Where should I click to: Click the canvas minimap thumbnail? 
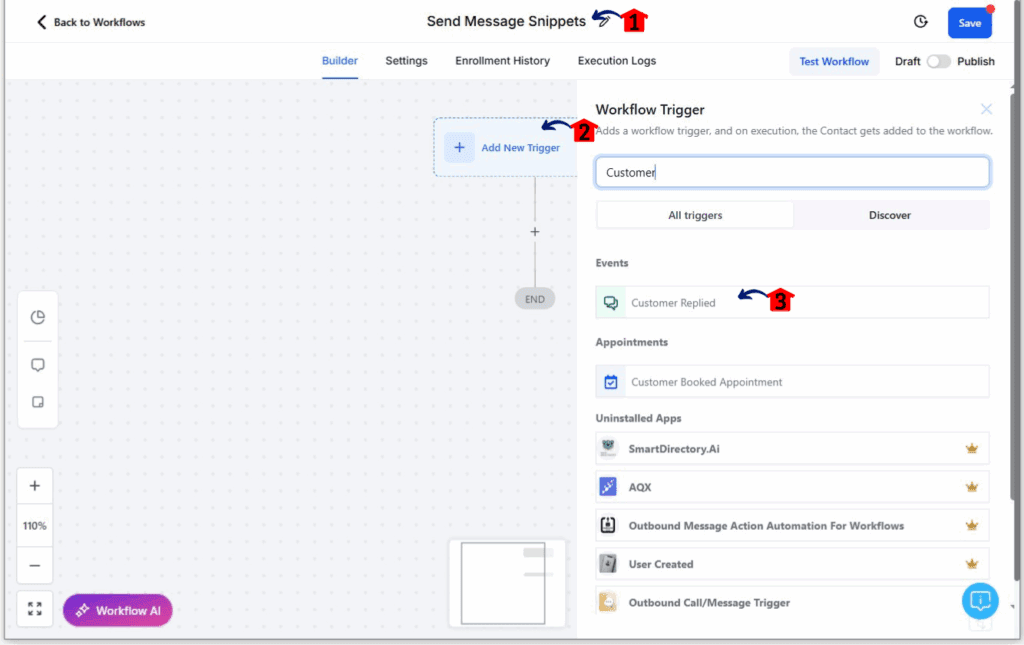coord(507,583)
